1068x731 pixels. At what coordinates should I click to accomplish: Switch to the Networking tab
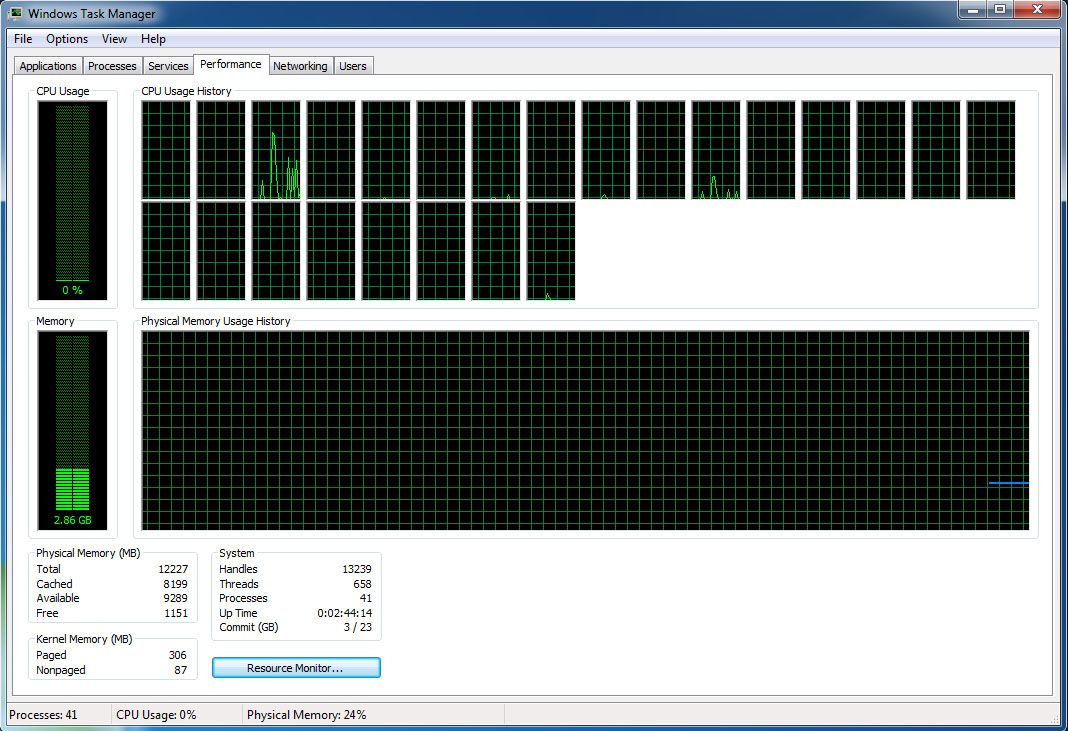(x=301, y=66)
